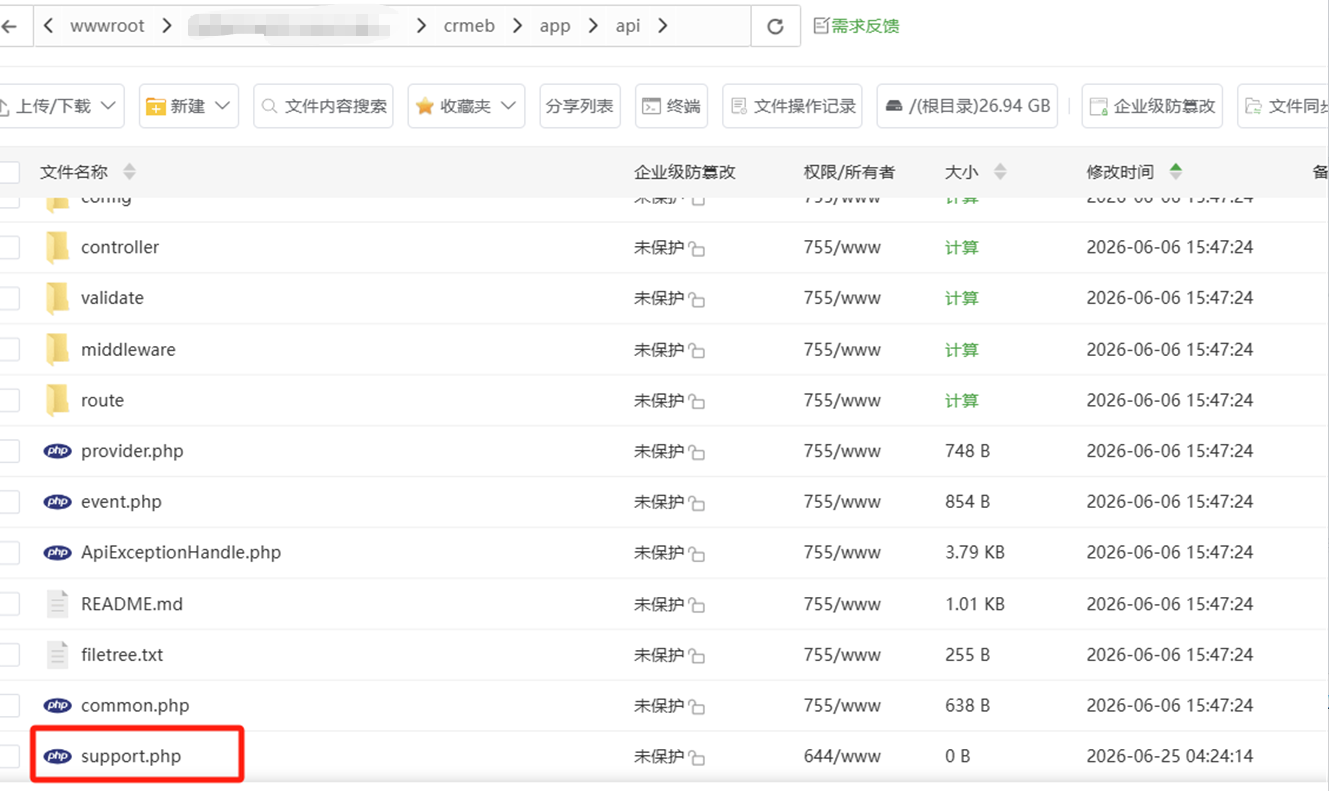The height and width of the screenshot is (791, 1329).
Task: Select the validate folder checkbox
Action: coord(8,298)
